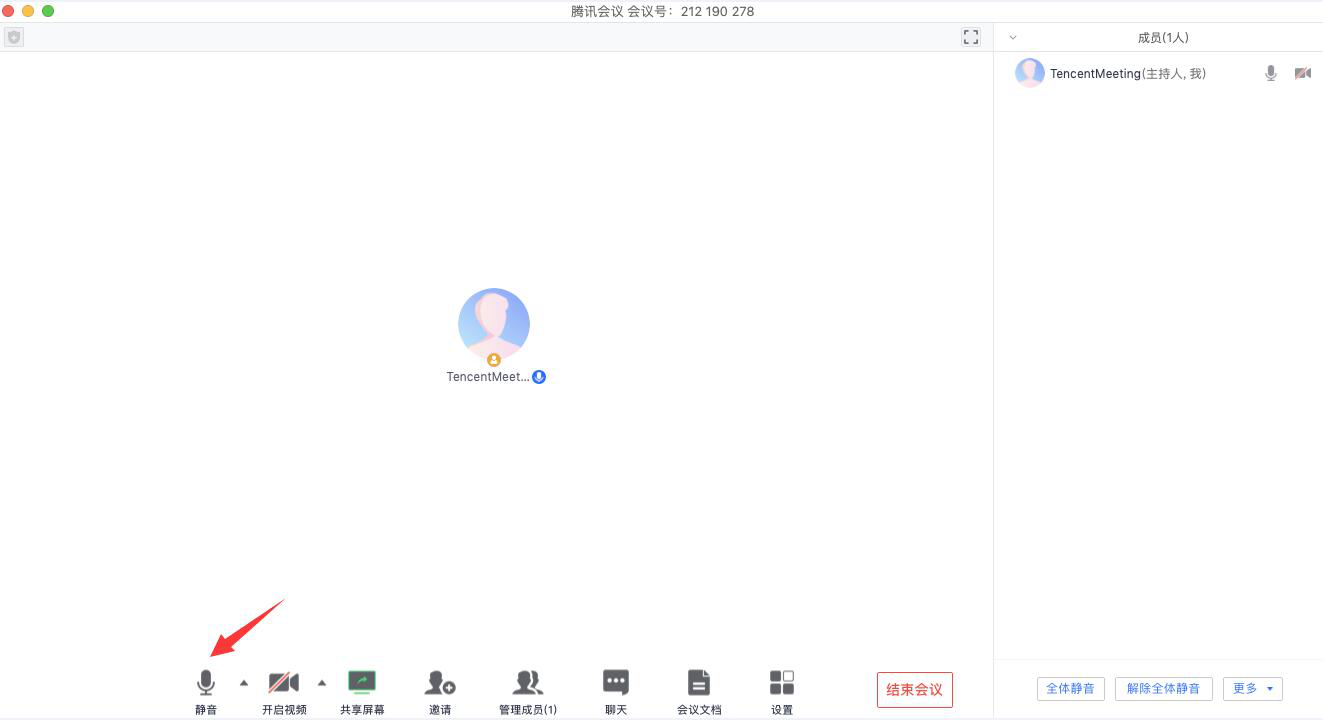Click 全体静音 to mute everyone
The height and width of the screenshot is (720, 1323).
click(x=1071, y=689)
